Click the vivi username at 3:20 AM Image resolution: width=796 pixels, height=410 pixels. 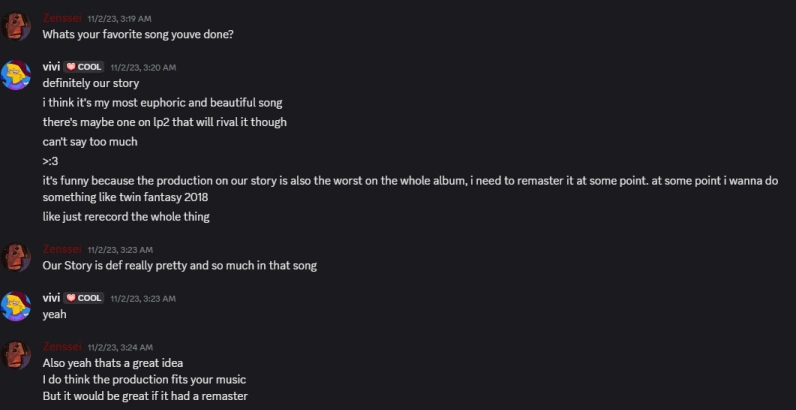pyautogui.click(x=51, y=67)
